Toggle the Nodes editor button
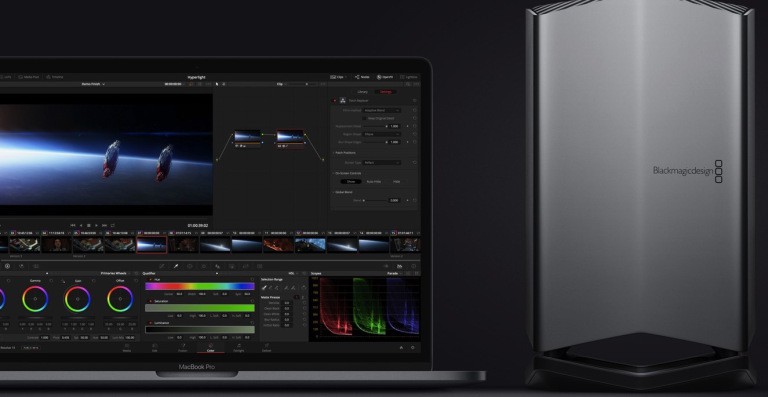This screenshot has width=768, height=397. [362, 77]
